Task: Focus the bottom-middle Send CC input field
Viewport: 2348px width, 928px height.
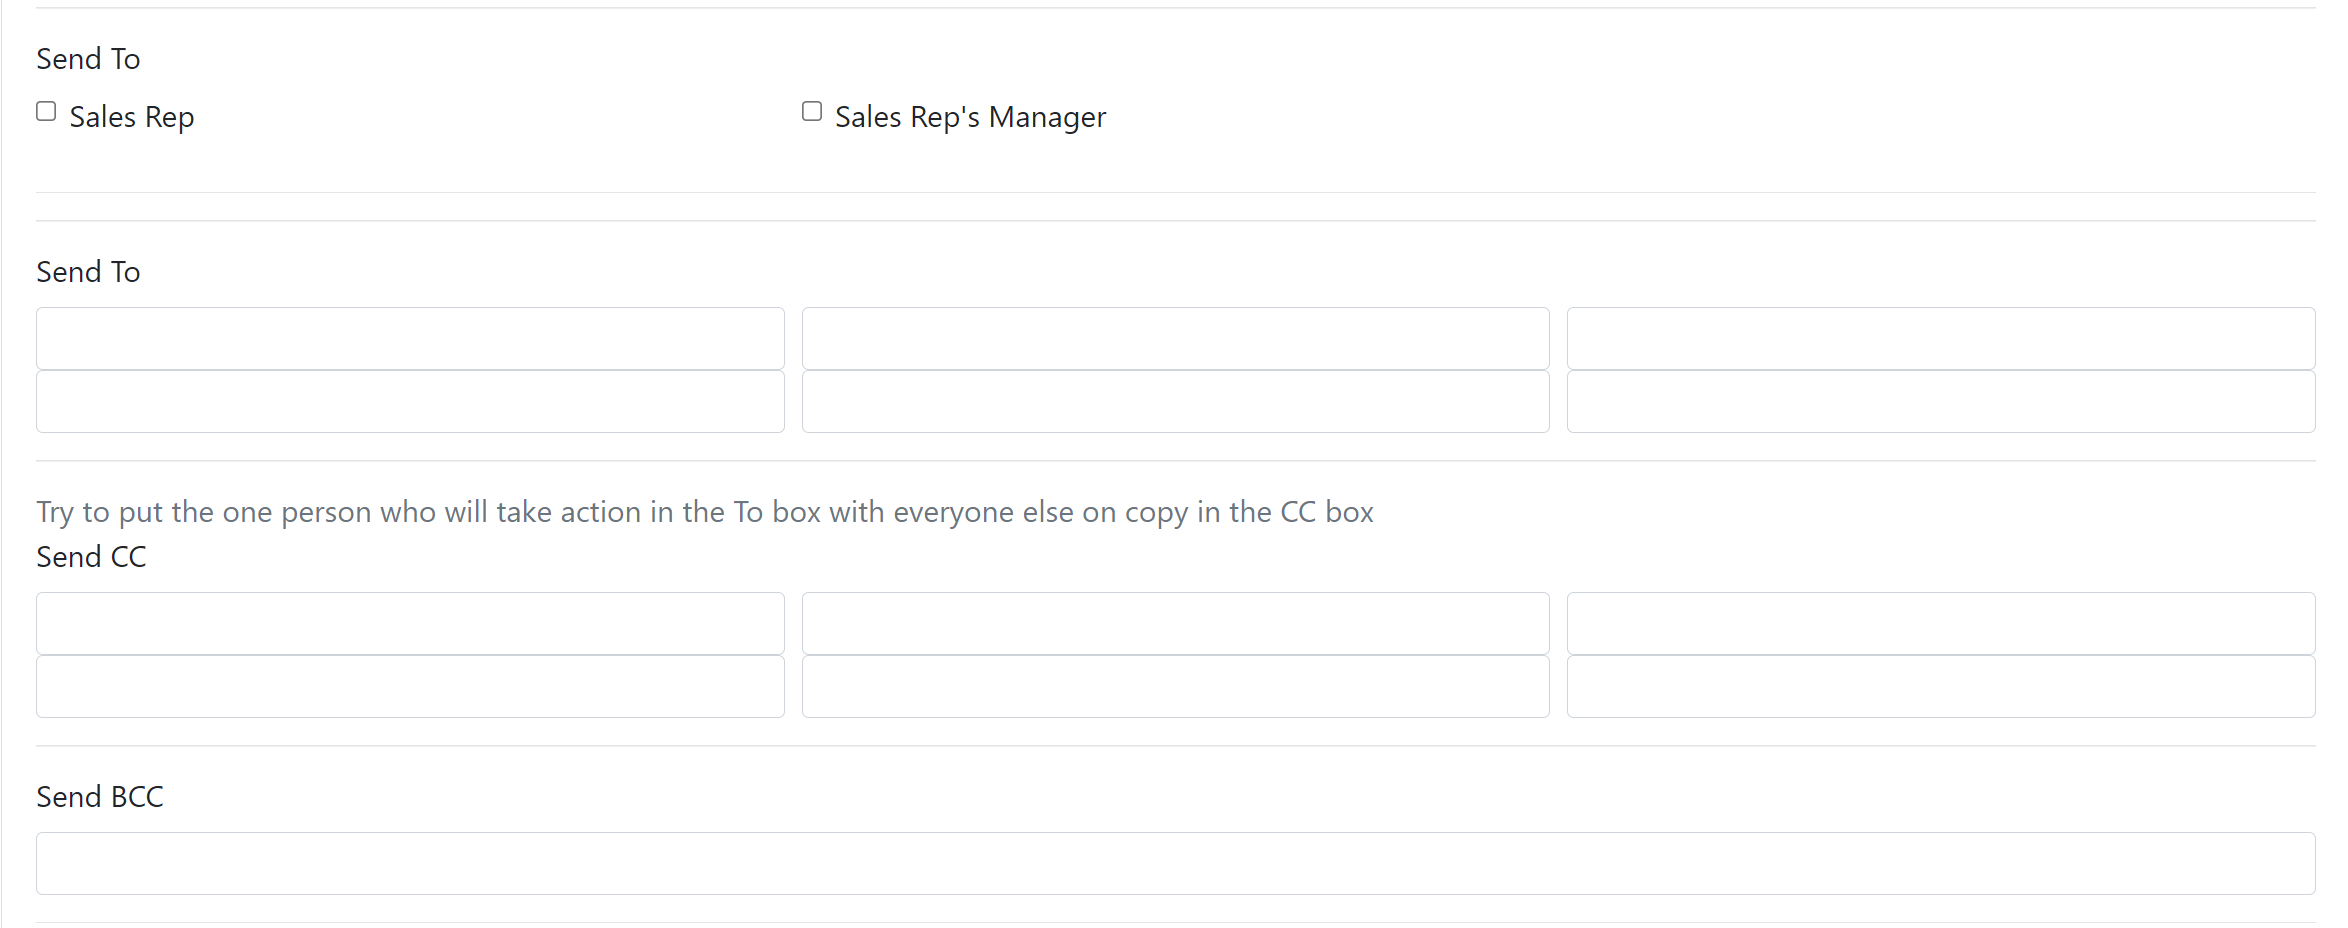Action: tap(1176, 686)
